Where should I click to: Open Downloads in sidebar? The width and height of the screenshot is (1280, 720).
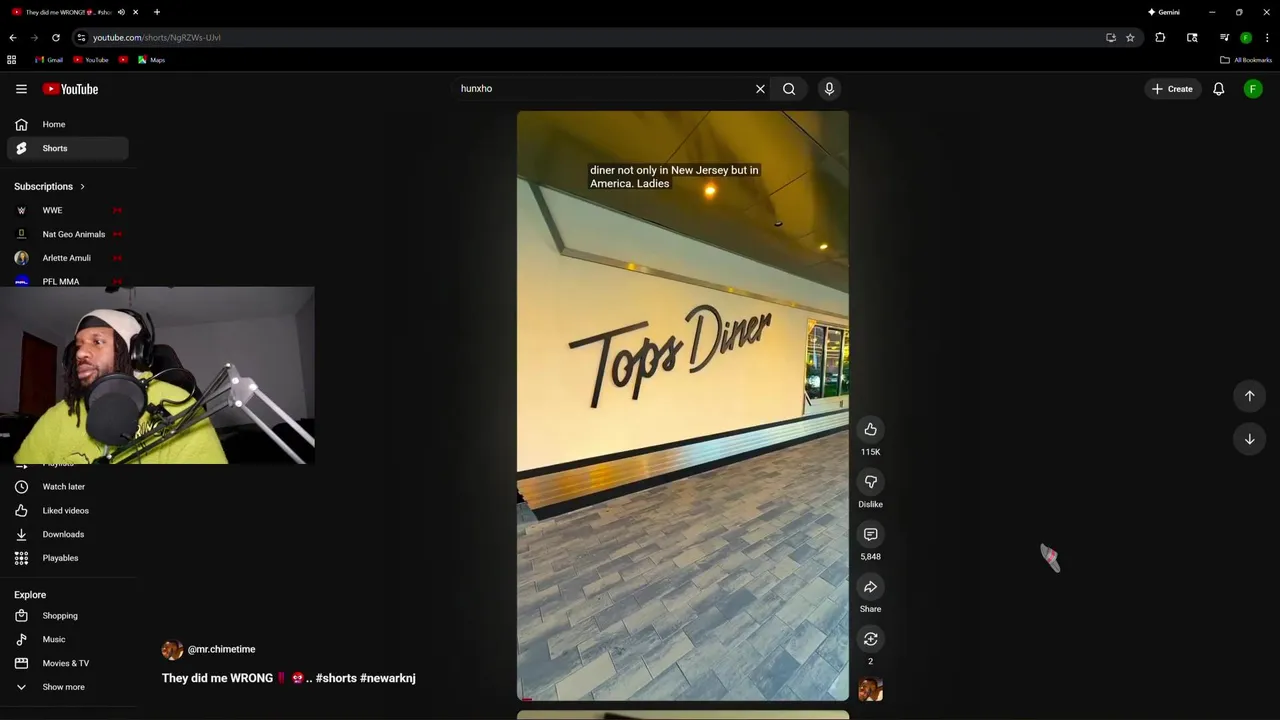(x=68, y=534)
